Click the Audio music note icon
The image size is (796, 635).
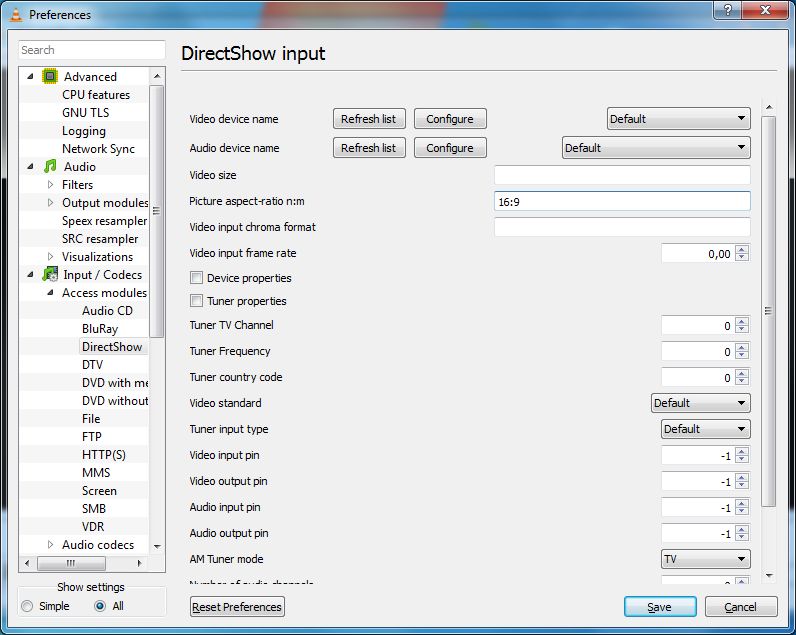click(50, 166)
